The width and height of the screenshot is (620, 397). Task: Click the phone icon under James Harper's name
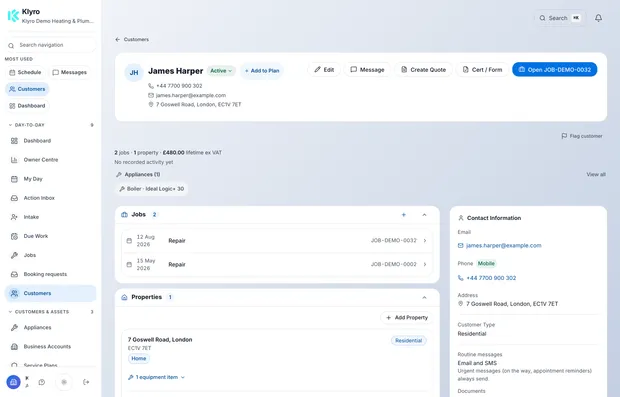click(x=151, y=86)
